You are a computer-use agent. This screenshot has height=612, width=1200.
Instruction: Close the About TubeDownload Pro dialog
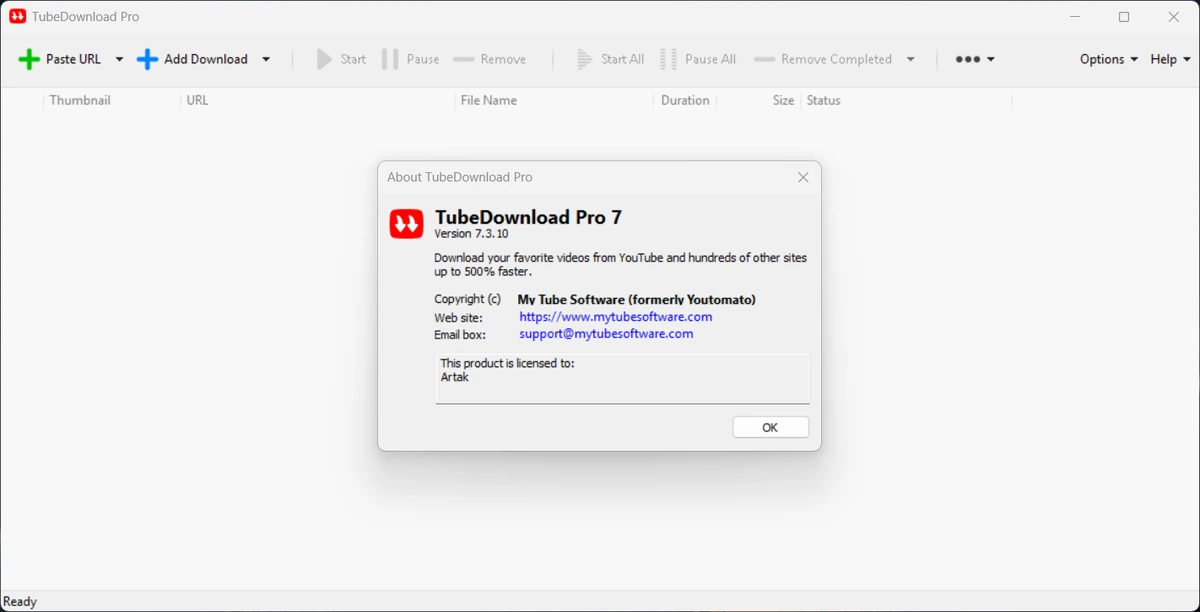pos(803,177)
